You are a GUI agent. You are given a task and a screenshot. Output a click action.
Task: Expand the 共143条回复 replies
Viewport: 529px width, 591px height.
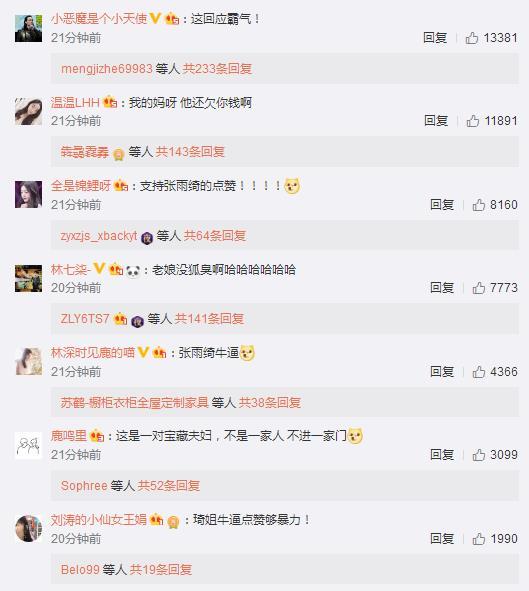[190, 152]
